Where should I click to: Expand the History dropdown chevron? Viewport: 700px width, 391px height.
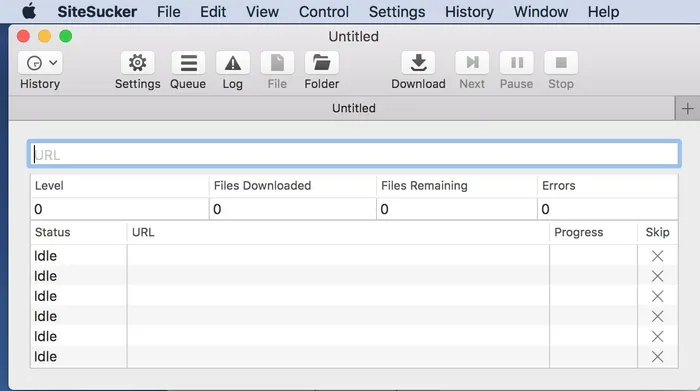tap(53, 62)
